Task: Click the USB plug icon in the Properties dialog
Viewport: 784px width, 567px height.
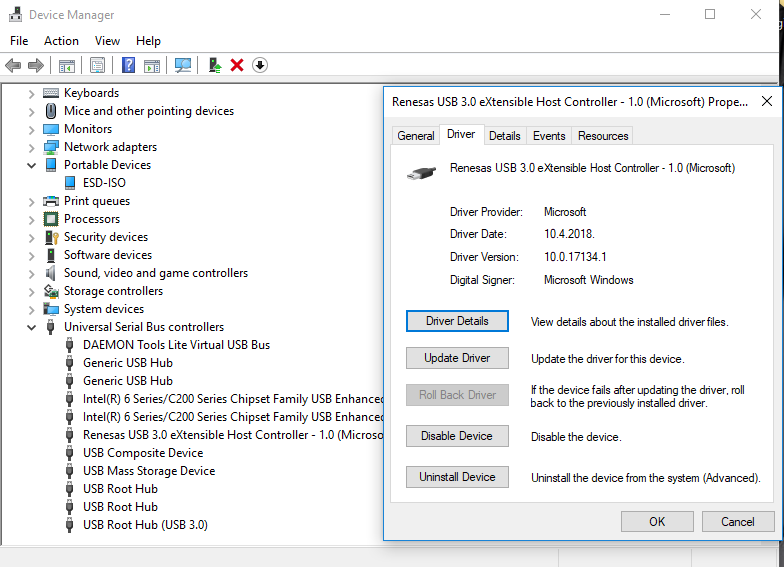Action: pos(421,173)
